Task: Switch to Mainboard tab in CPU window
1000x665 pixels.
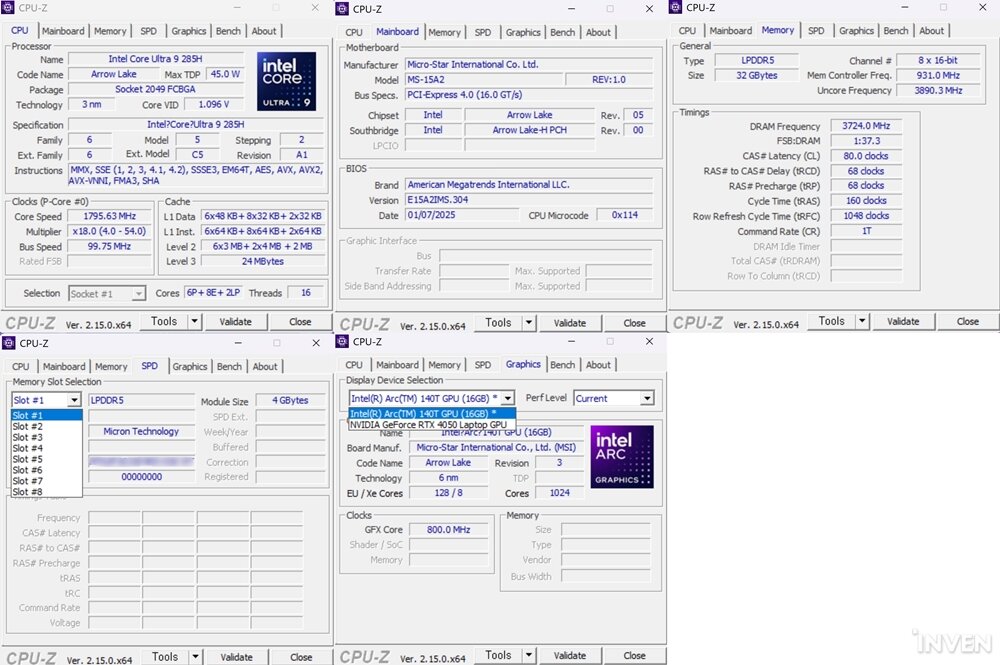Action: pyautogui.click(x=63, y=31)
